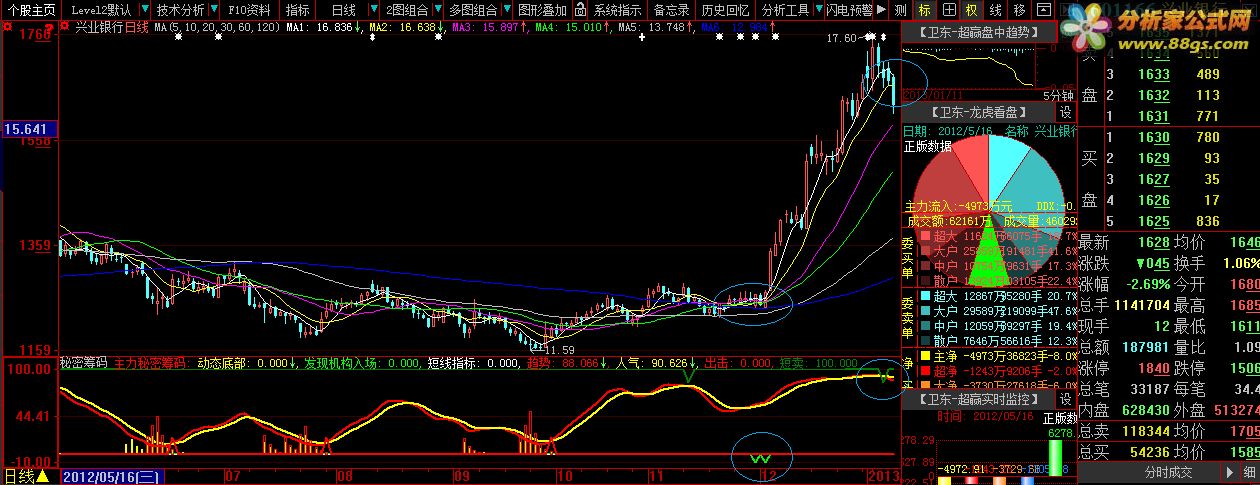Image resolution: width=1260 pixels, height=485 pixels.
Task: Open the 2图组合 dropdown arrow
Action: (436, 10)
